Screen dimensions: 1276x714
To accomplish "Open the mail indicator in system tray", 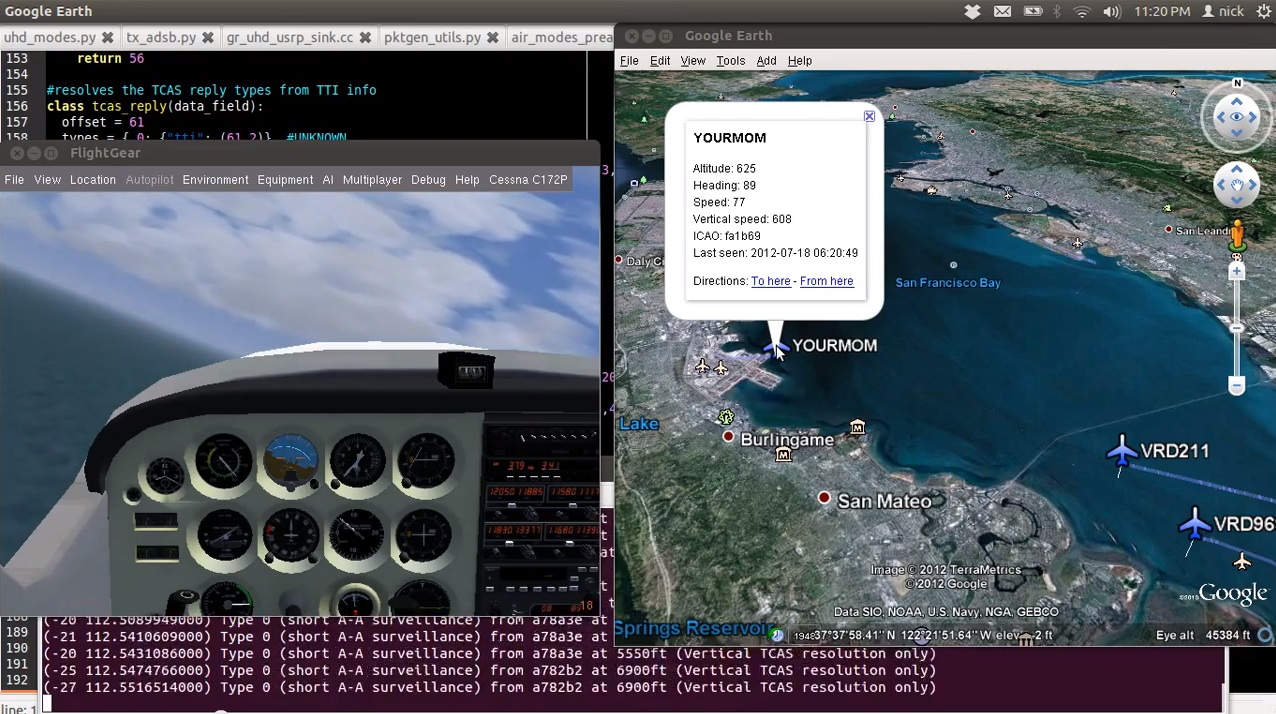I will coord(1002,11).
